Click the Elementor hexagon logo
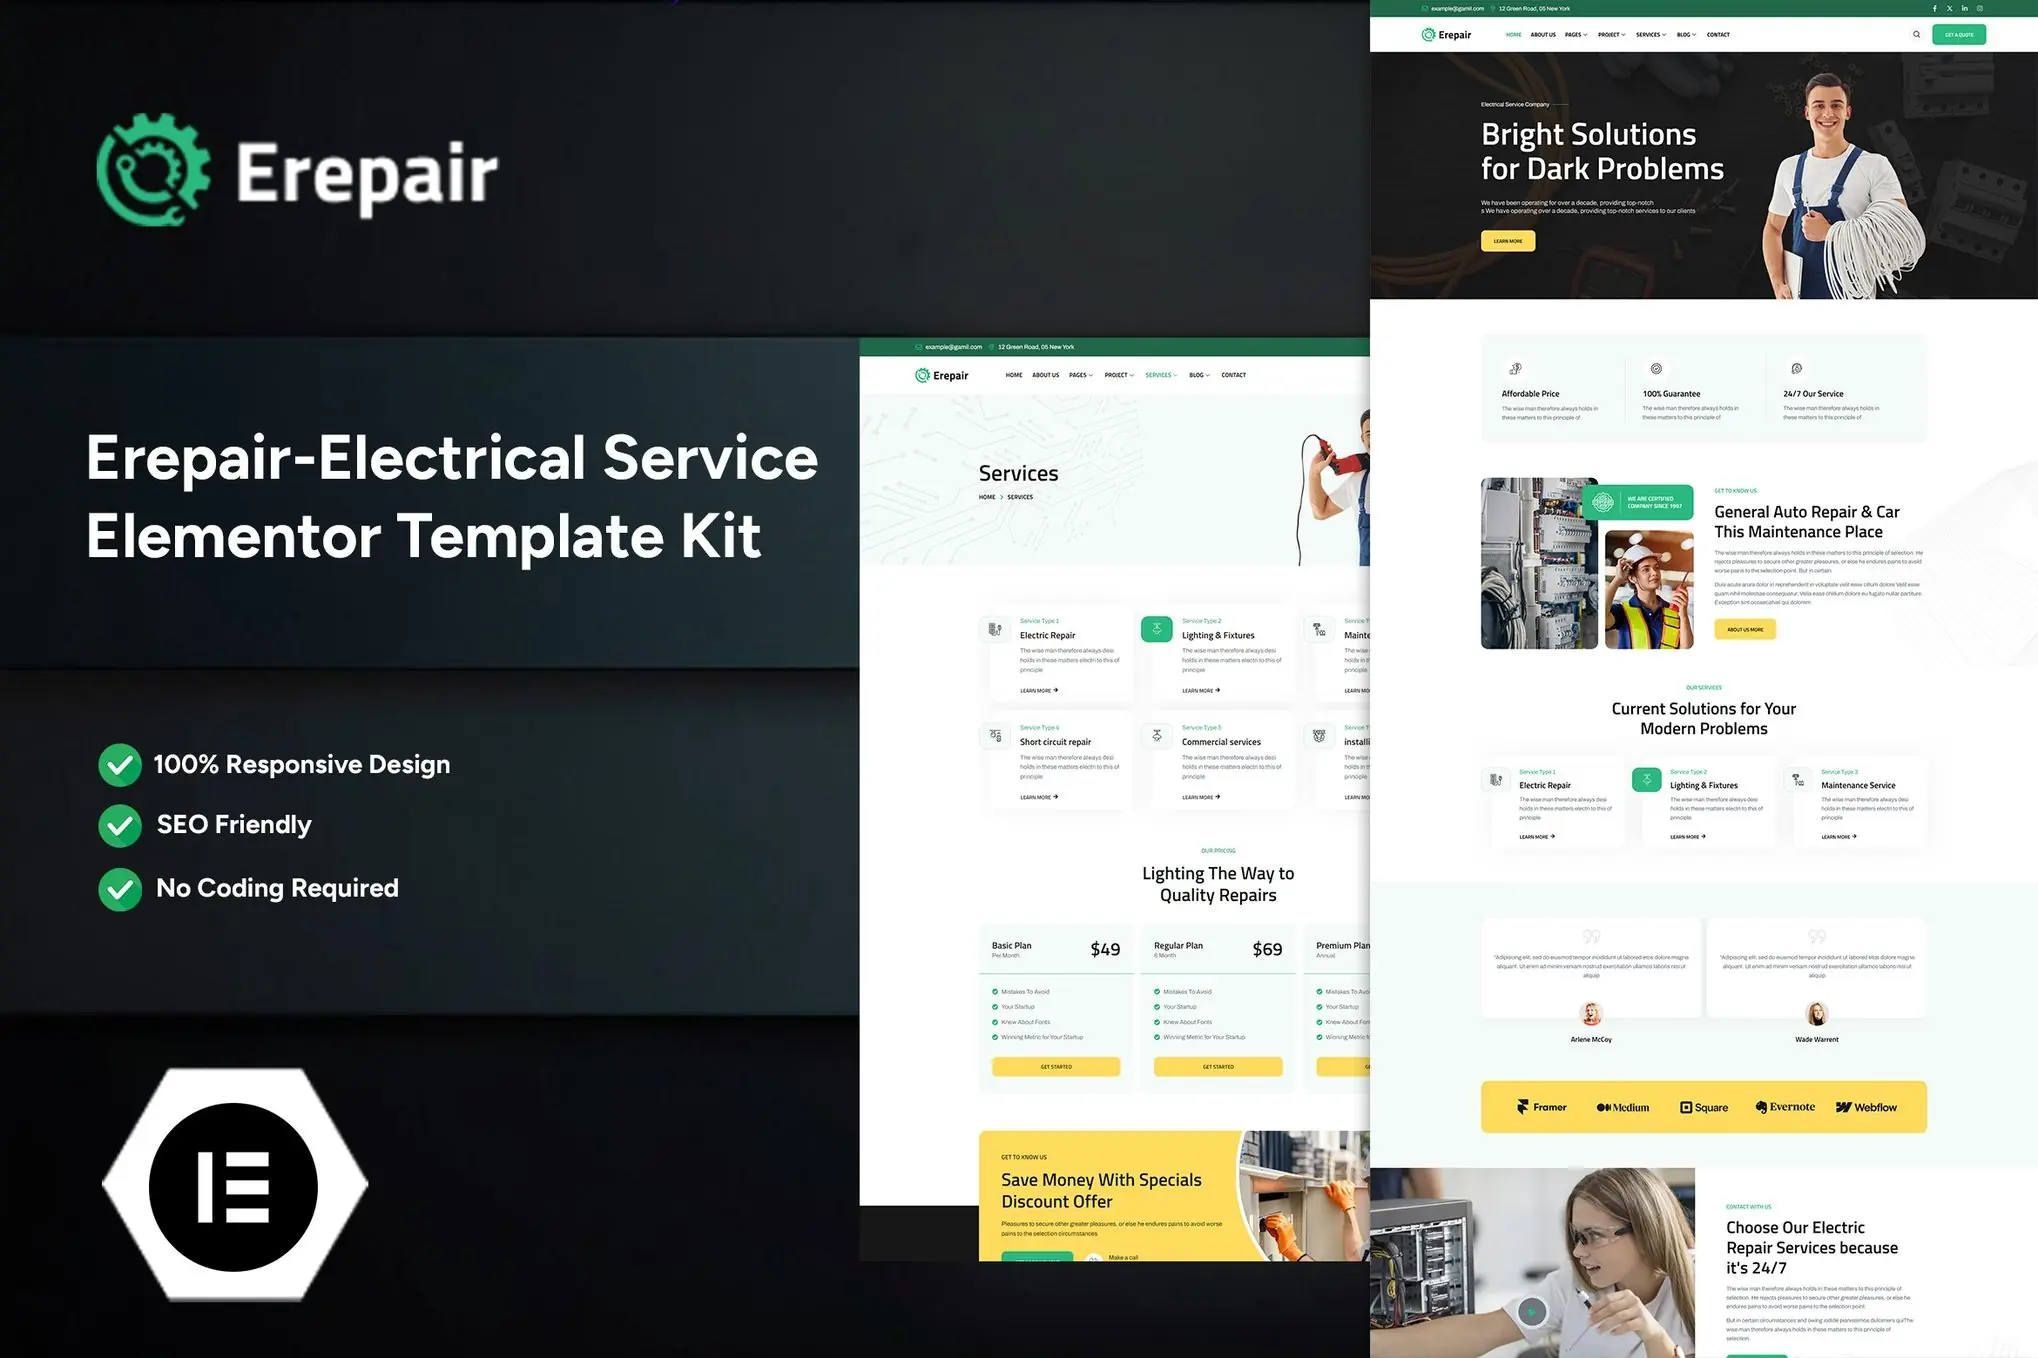The image size is (2038, 1358). (x=235, y=1186)
